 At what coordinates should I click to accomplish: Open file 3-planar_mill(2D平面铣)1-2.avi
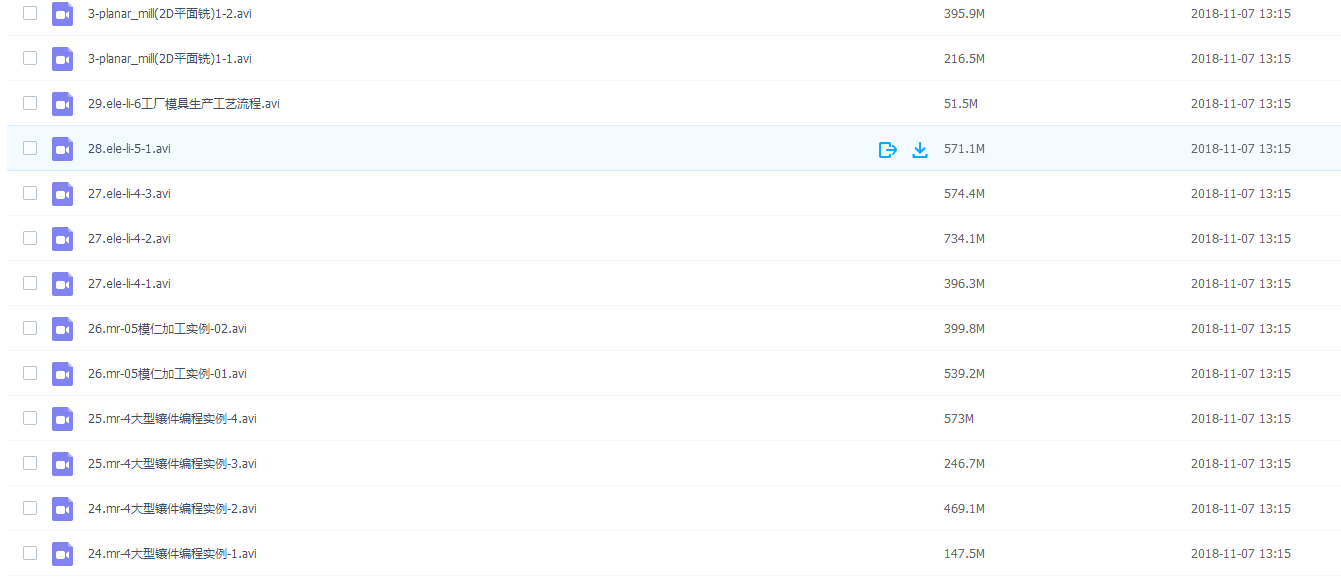(170, 14)
